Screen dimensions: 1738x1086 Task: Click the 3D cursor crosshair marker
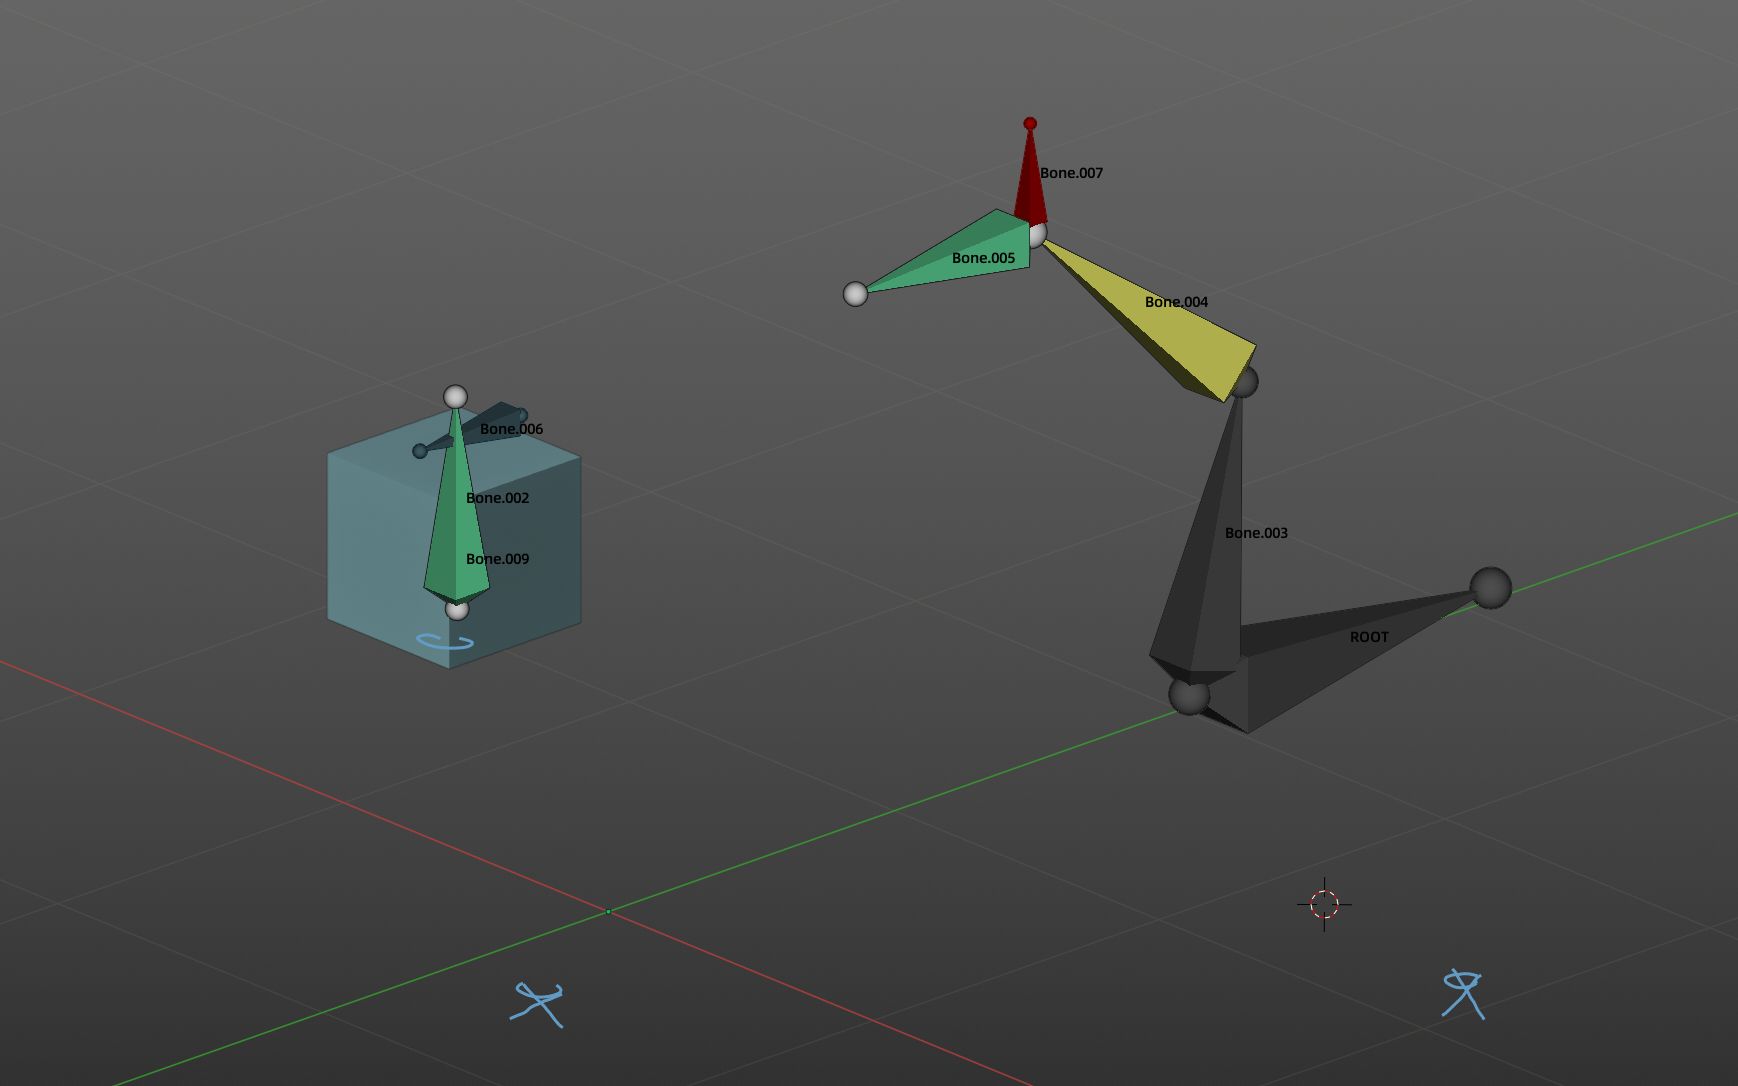coord(1323,903)
